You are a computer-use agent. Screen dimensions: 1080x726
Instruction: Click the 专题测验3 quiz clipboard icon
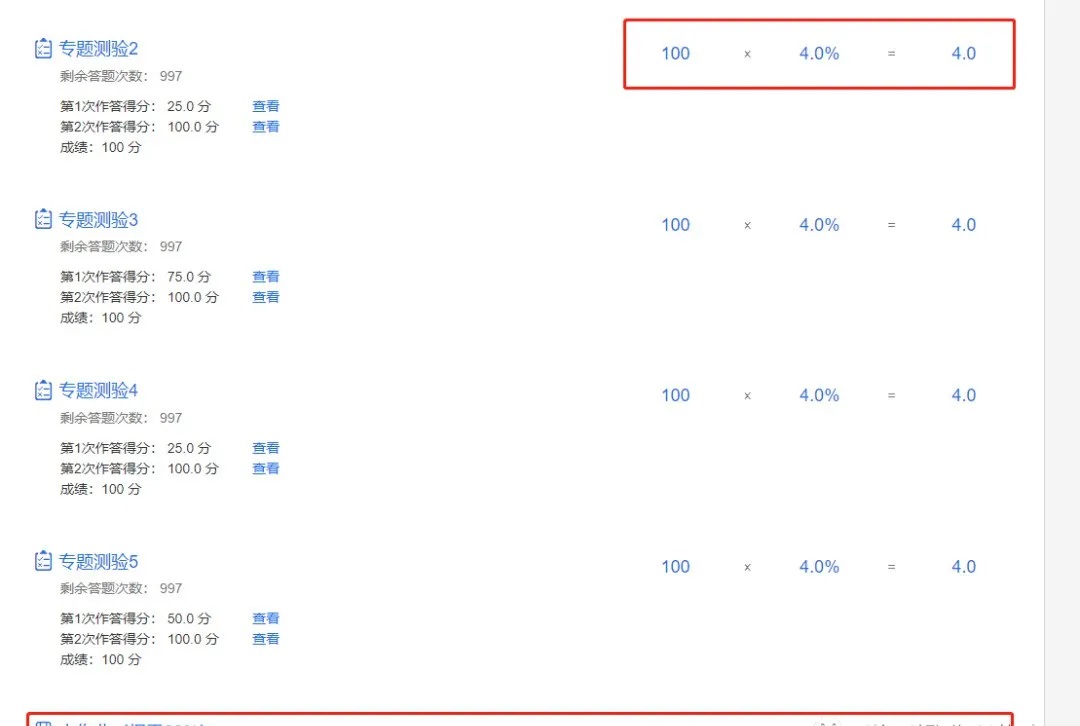point(43,219)
